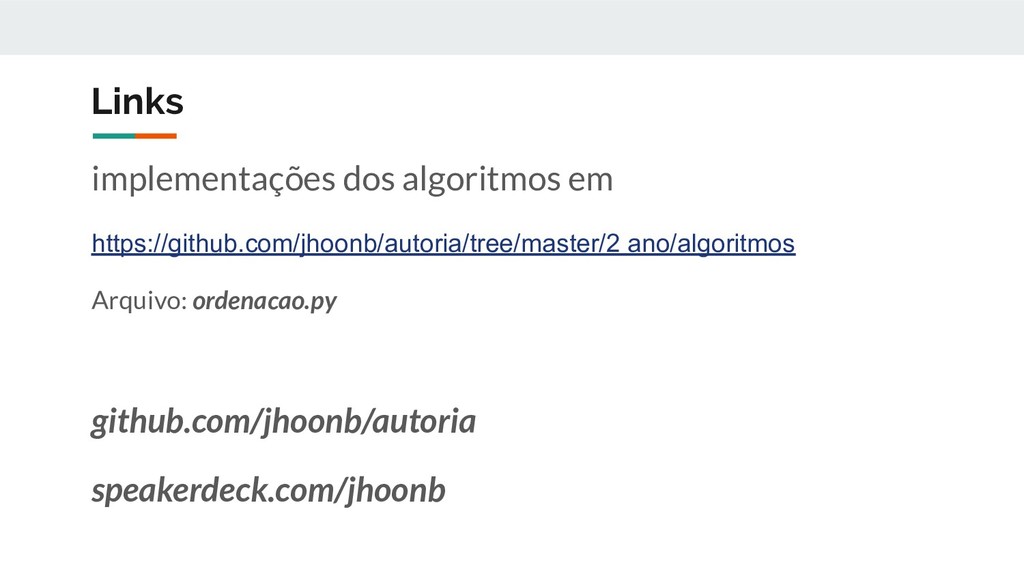Click the "Links" slide heading
This screenshot has width=1024, height=576.
(x=138, y=101)
